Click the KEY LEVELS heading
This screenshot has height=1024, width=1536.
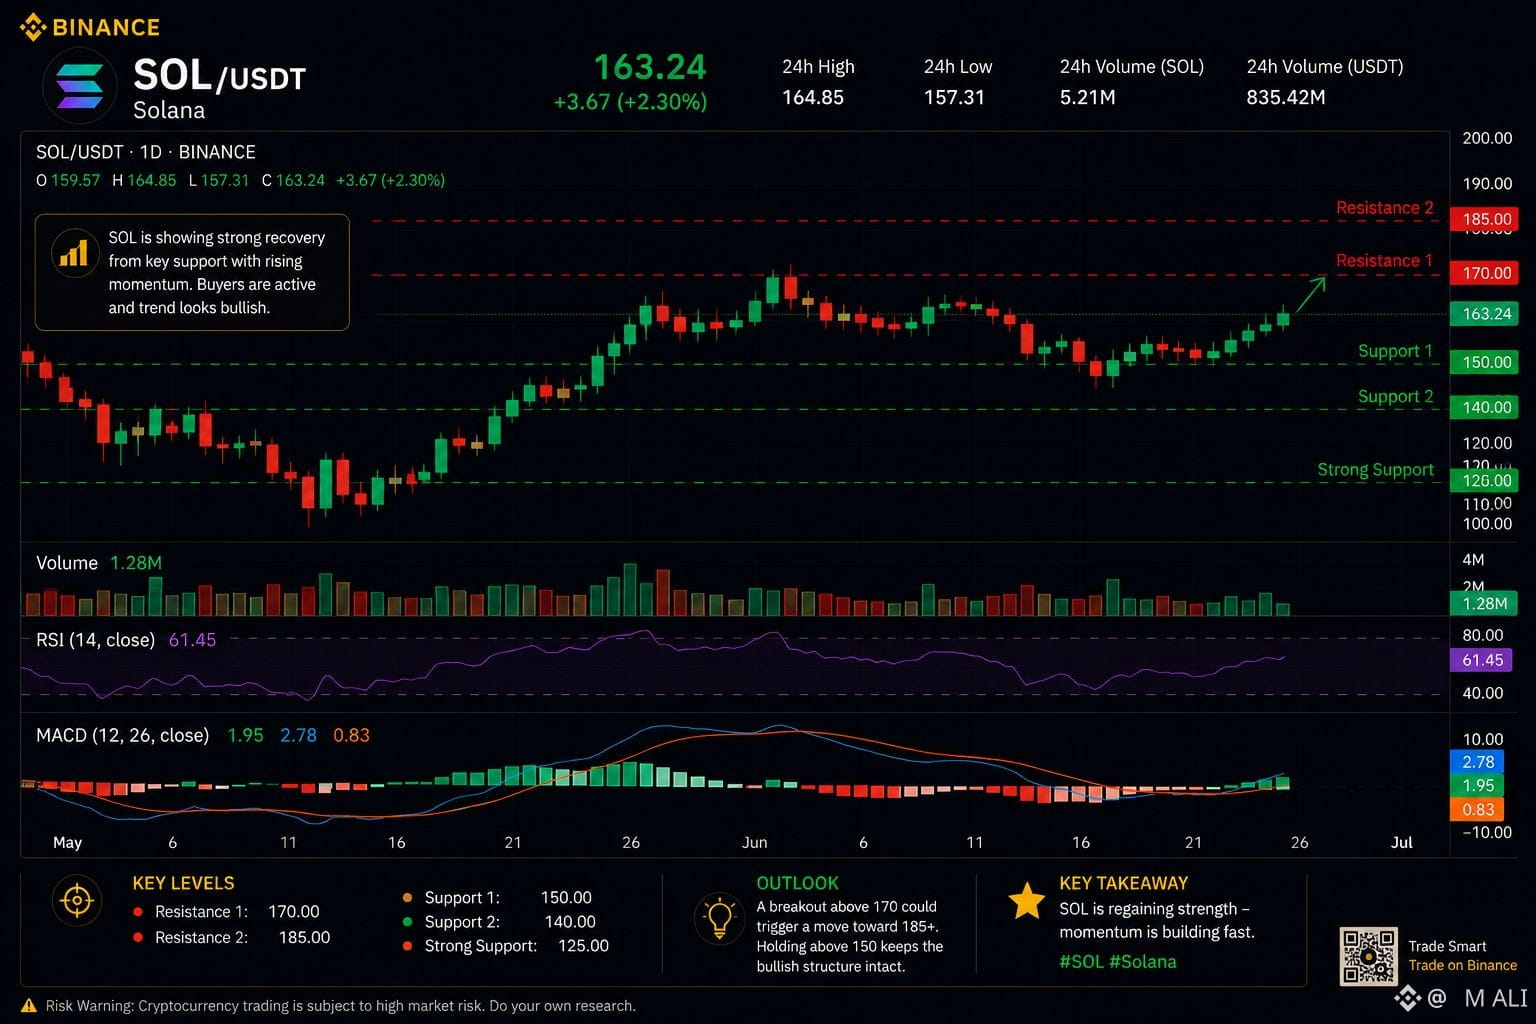tap(183, 883)
